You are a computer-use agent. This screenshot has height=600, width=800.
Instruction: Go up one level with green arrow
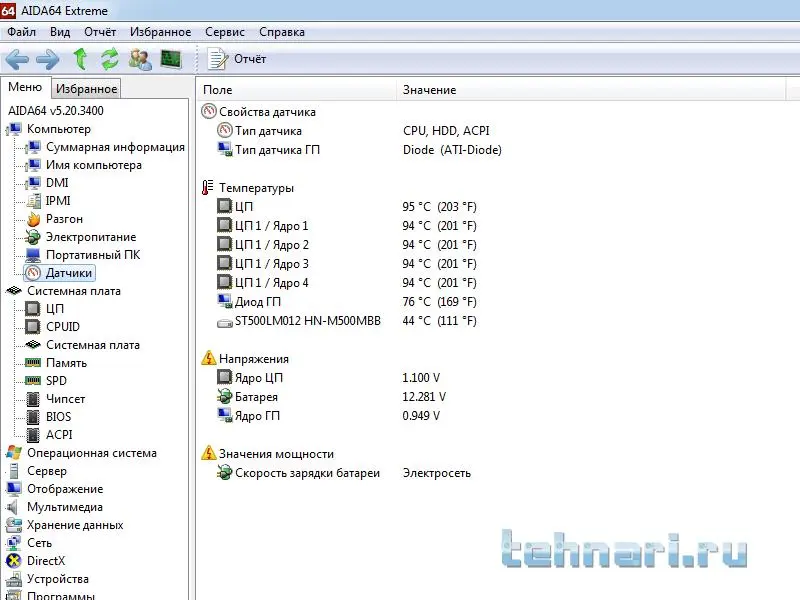pyautogui.click(x=80, y=59)
